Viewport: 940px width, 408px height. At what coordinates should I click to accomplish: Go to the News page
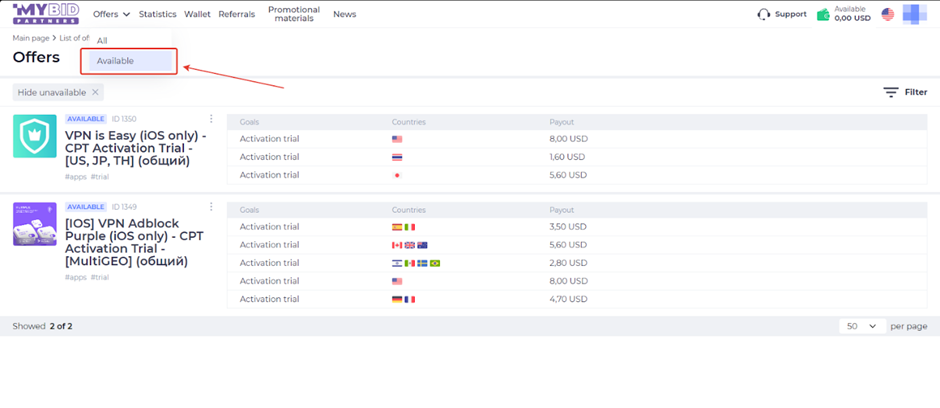(x=345, y=14)
